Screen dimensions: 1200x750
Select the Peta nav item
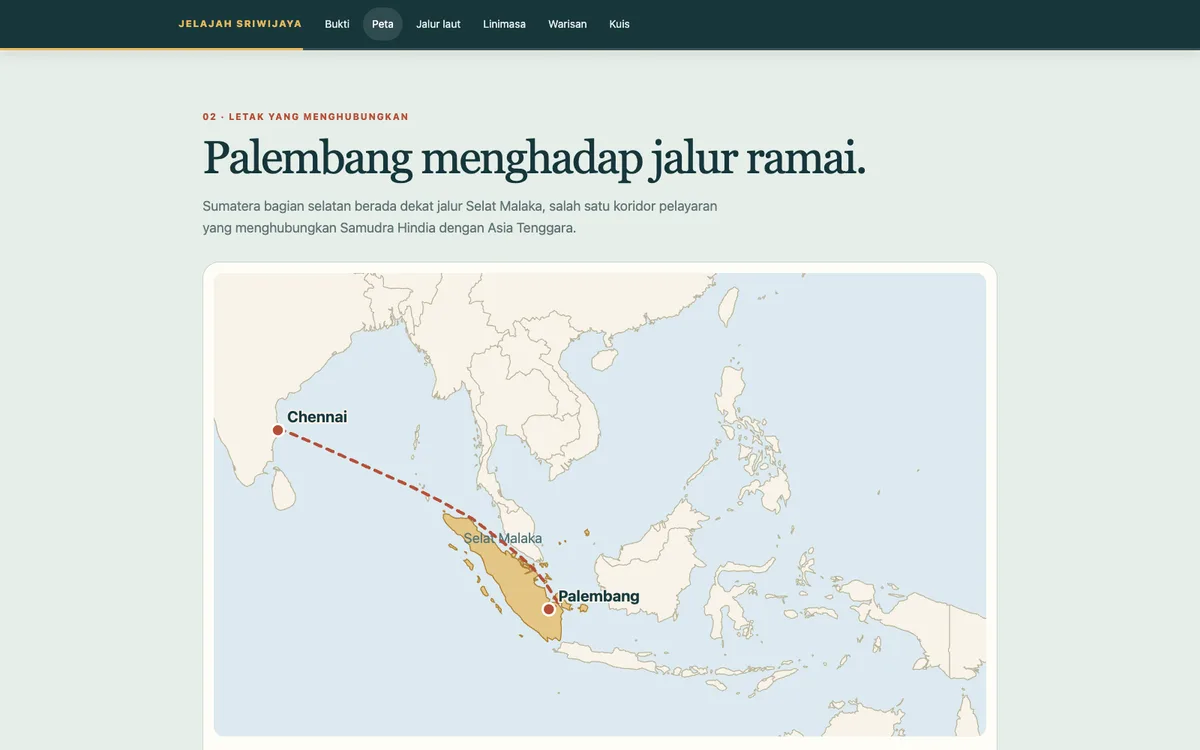tap(382, 24)
